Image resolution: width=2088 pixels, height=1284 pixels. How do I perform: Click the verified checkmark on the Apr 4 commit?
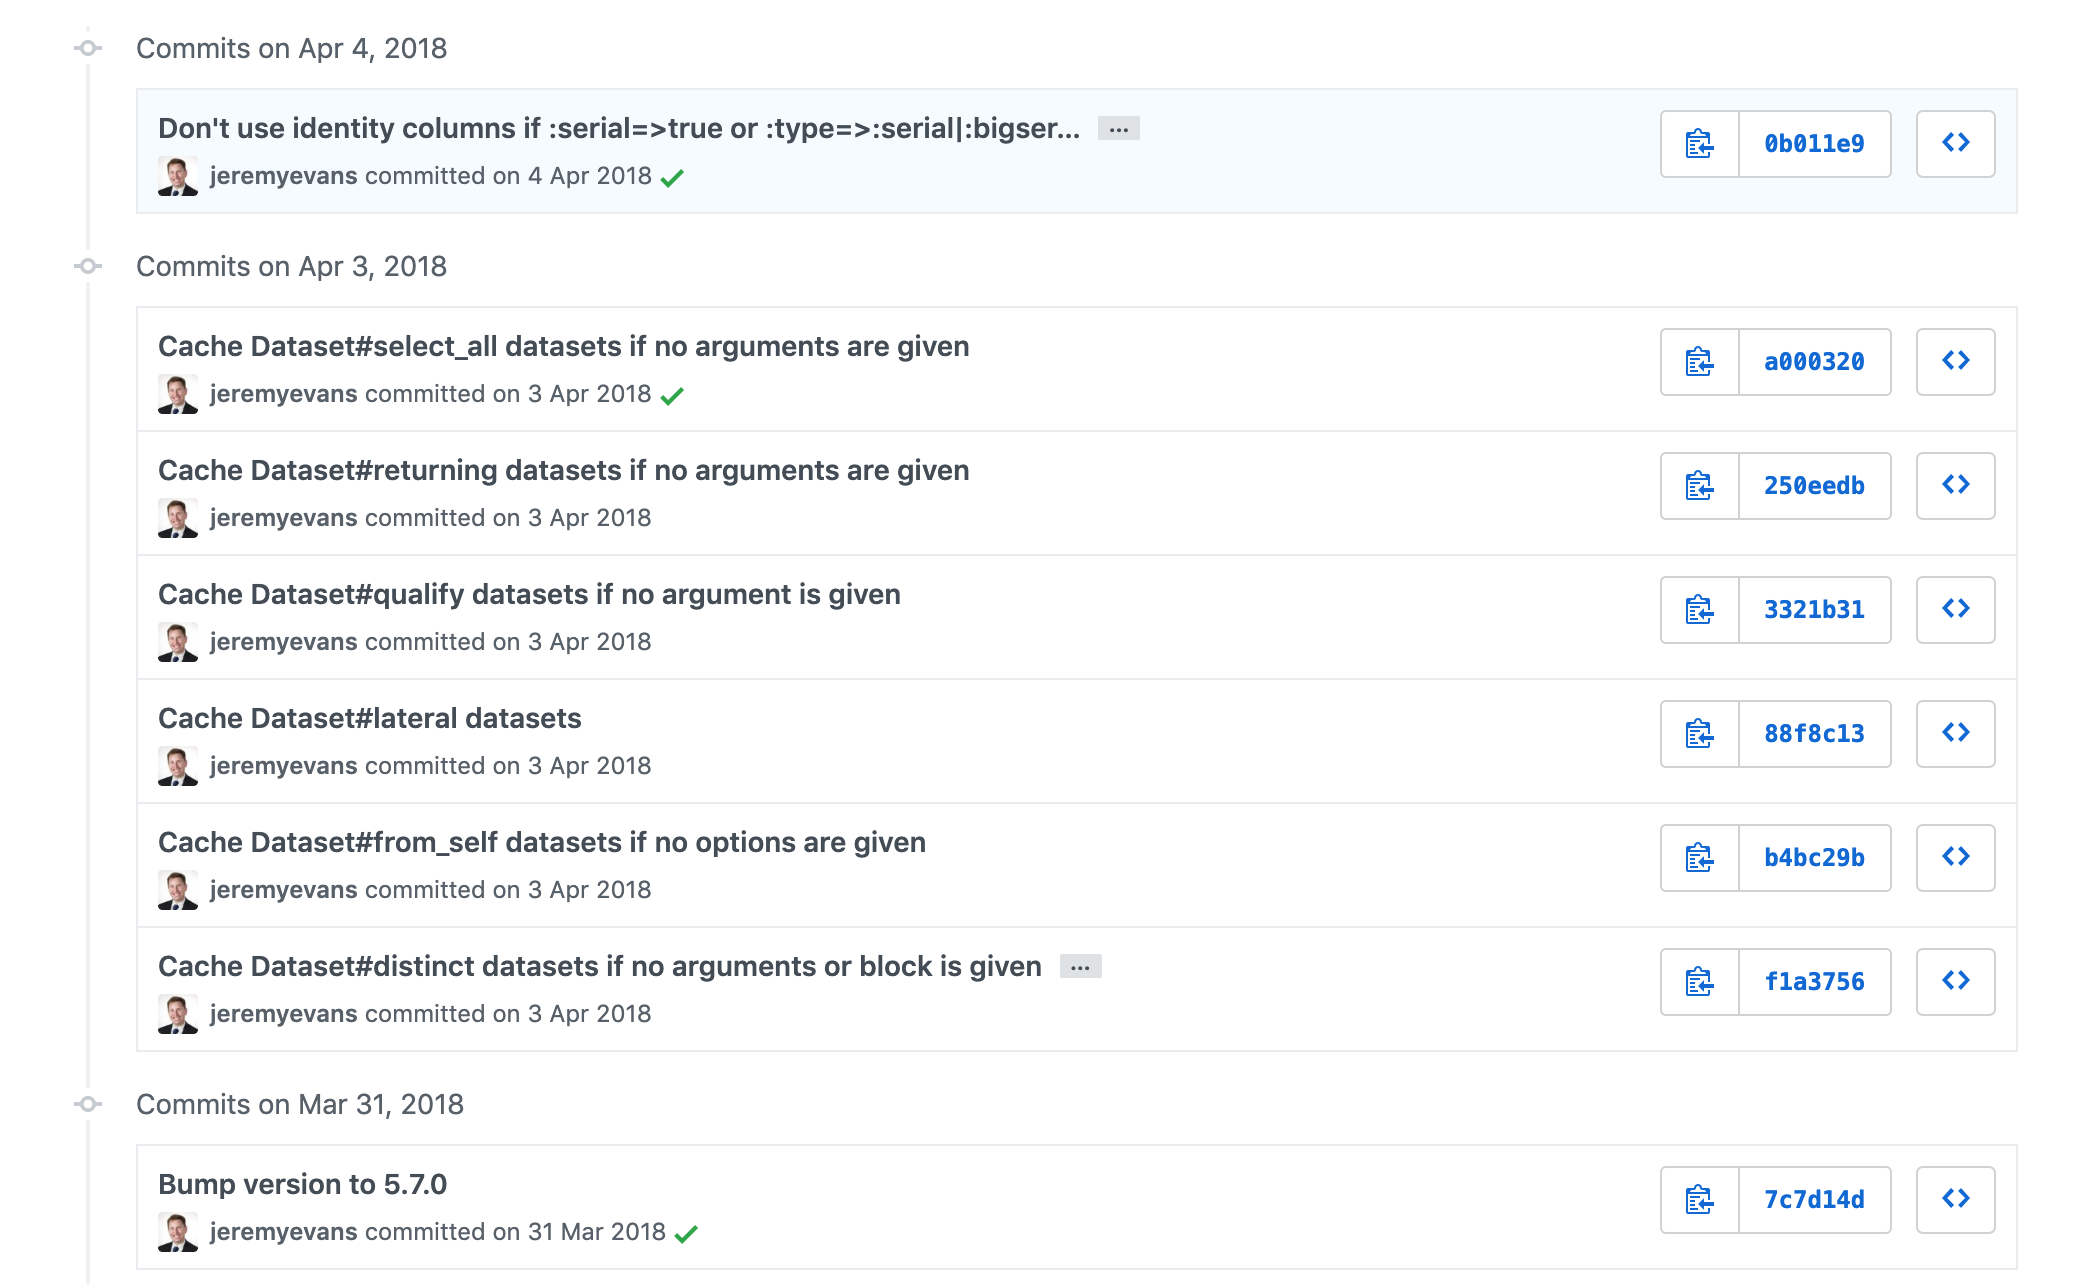coord(673,175)
